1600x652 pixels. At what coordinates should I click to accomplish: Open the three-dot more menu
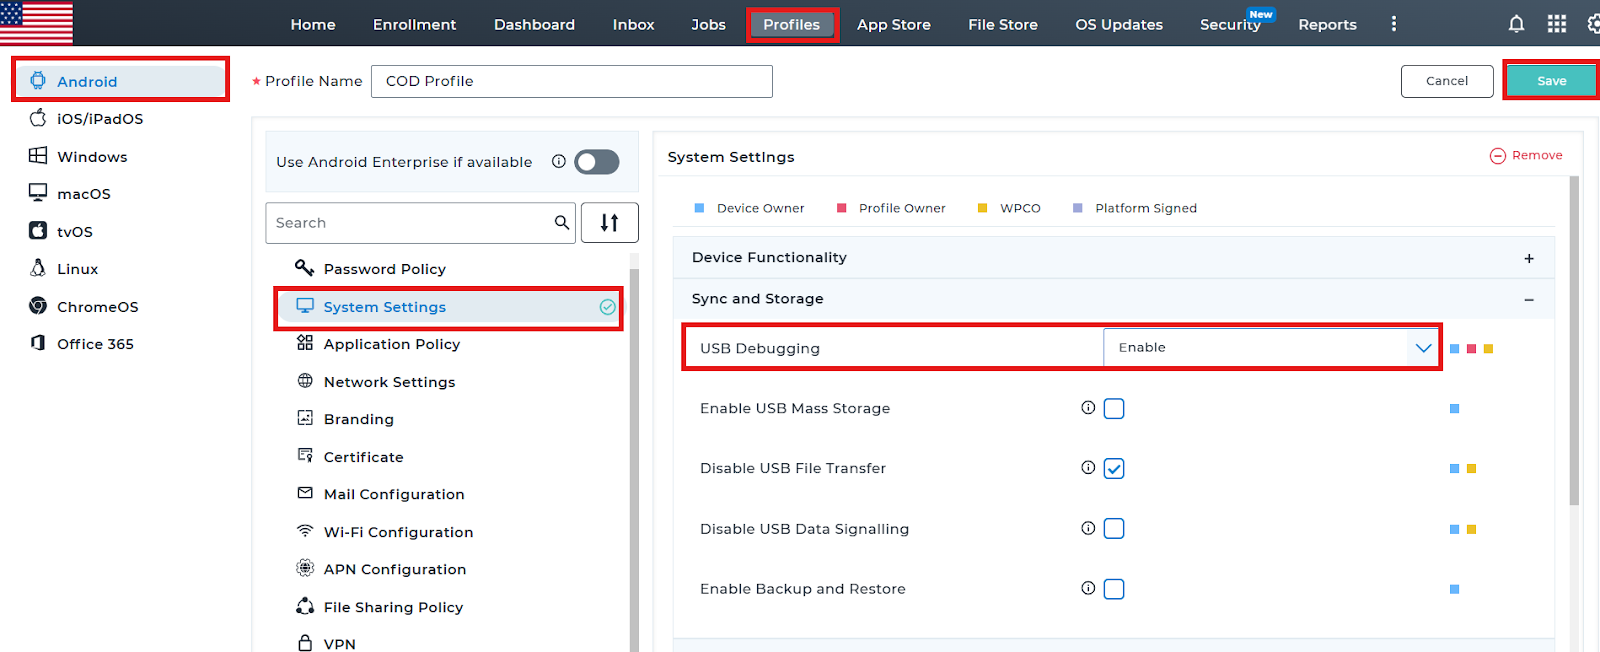(1394, 24)
